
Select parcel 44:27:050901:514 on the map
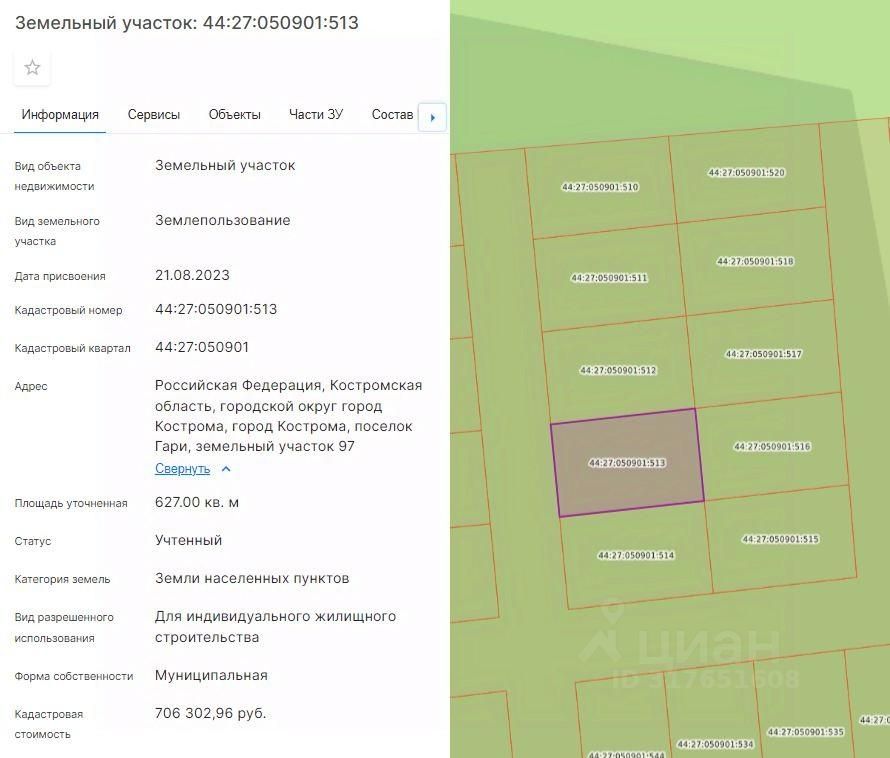click(x=636, y=555)
